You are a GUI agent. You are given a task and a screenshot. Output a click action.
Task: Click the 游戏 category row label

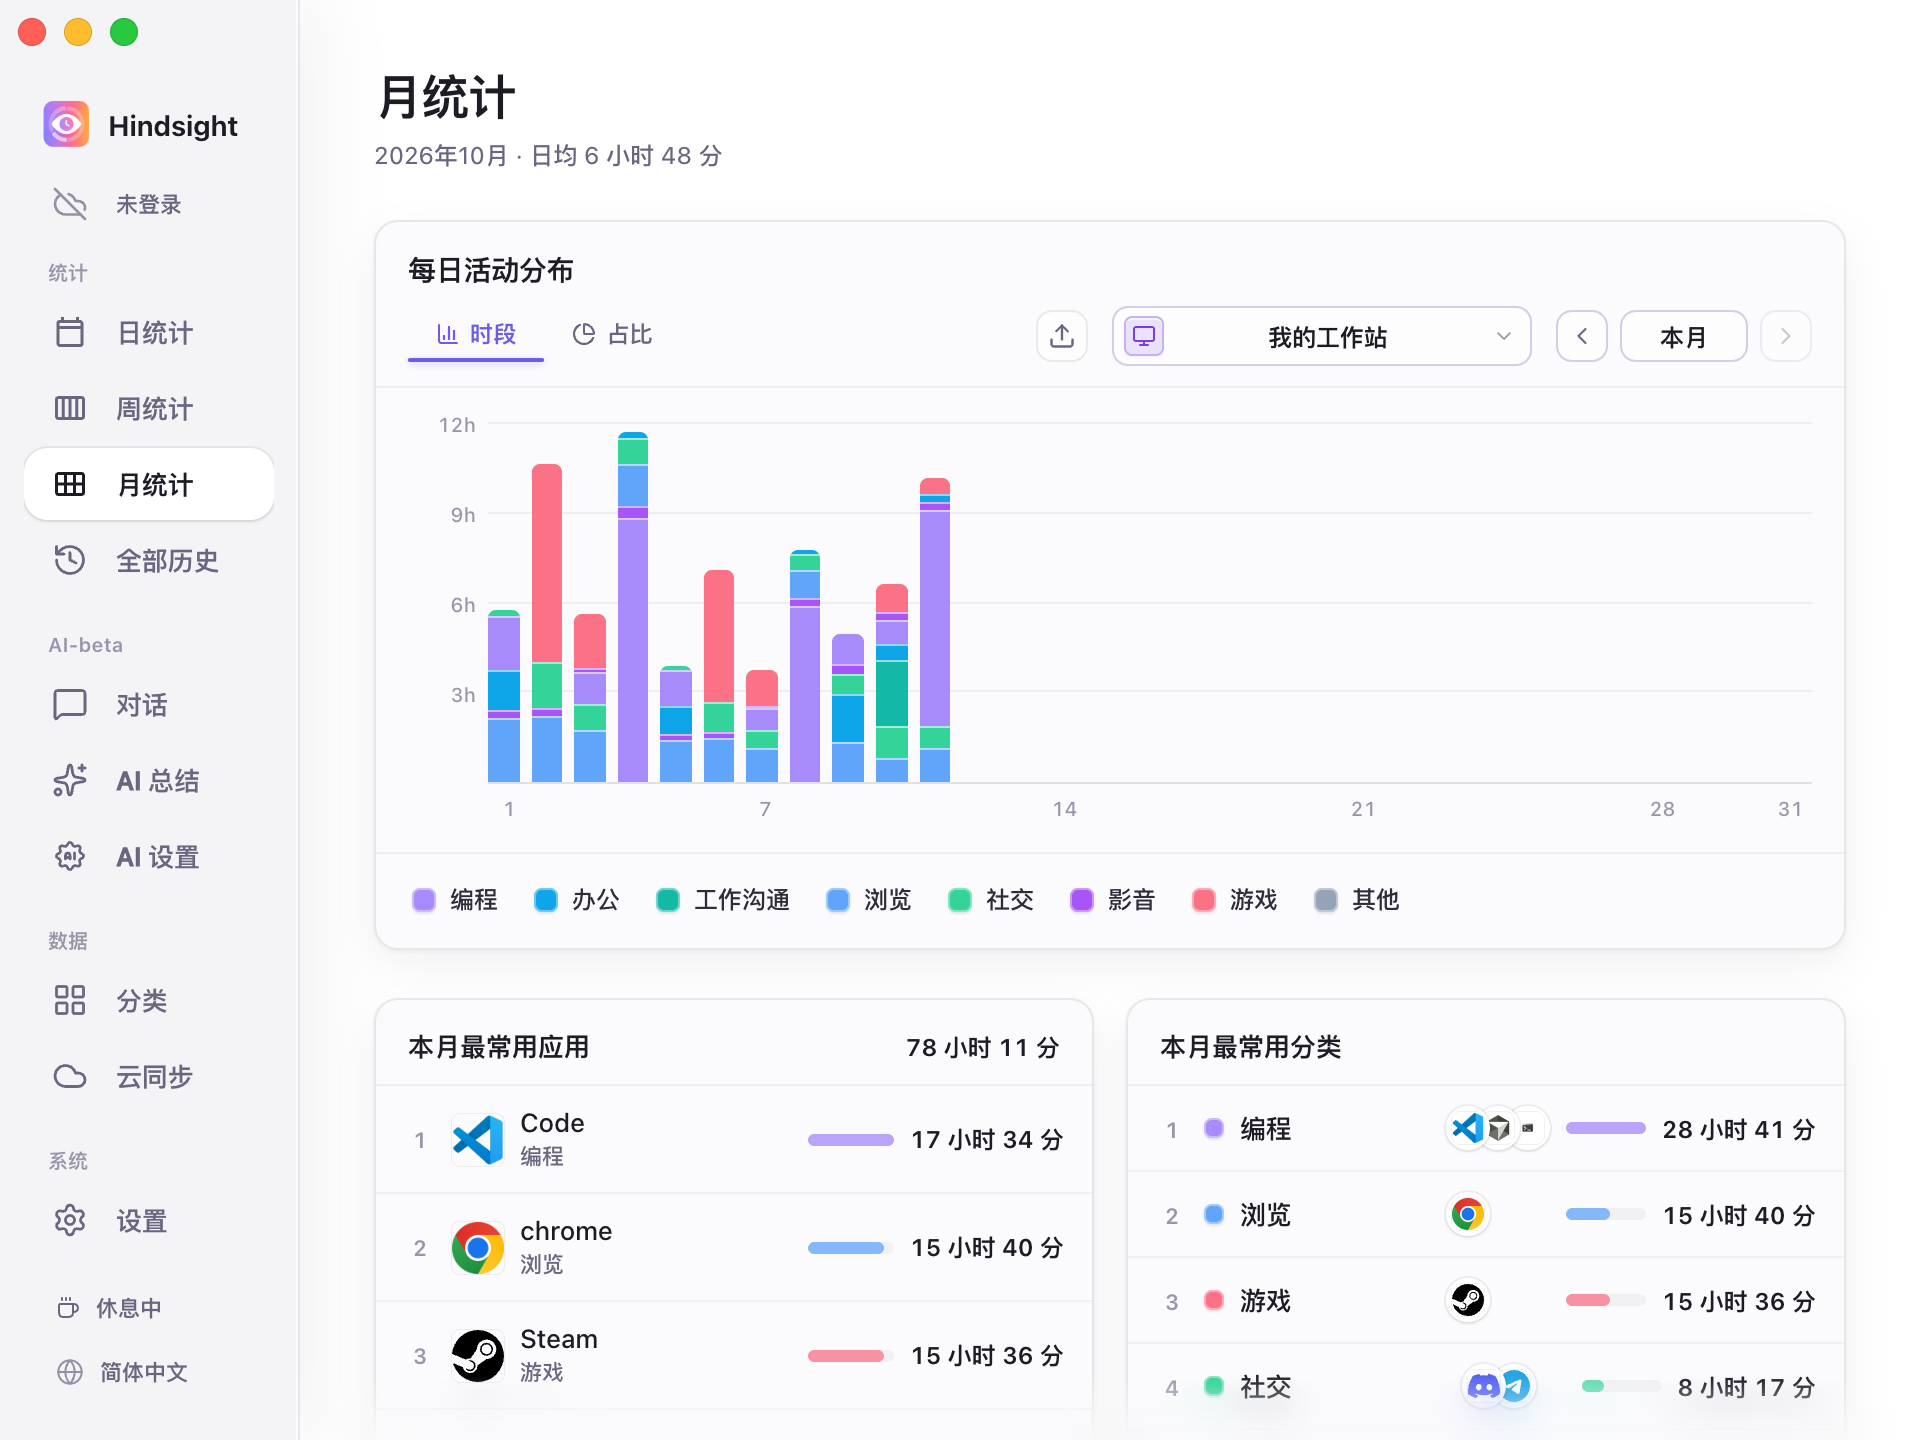pyautogui.click(x=1266, y=1301)
